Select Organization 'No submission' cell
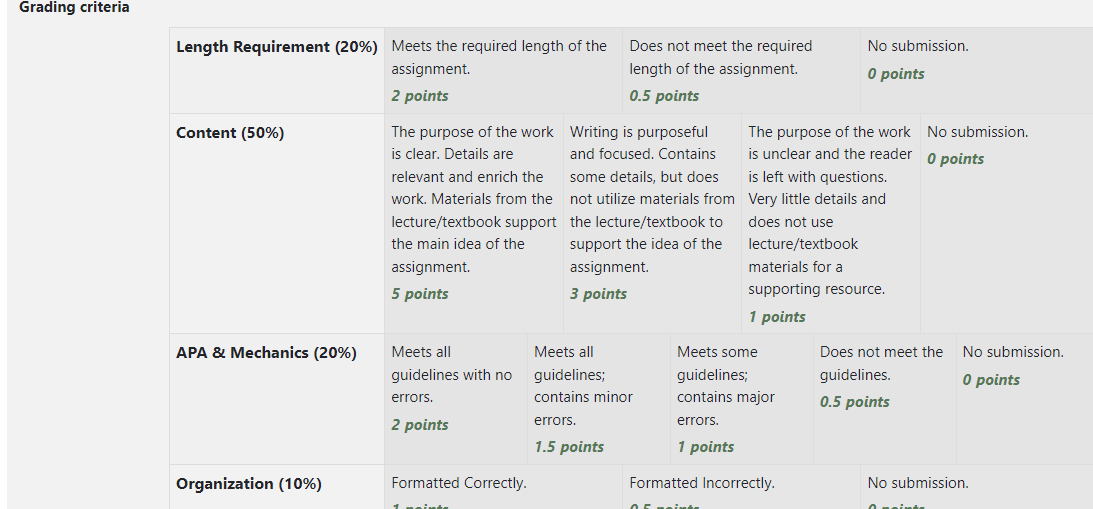This screenshot has width=1093, height=509. 976,487
